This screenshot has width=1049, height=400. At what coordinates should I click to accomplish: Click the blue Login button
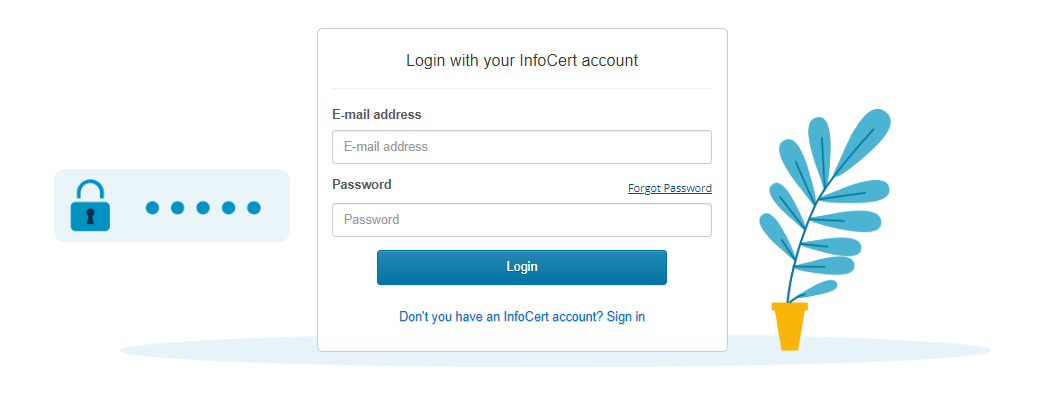522,268
